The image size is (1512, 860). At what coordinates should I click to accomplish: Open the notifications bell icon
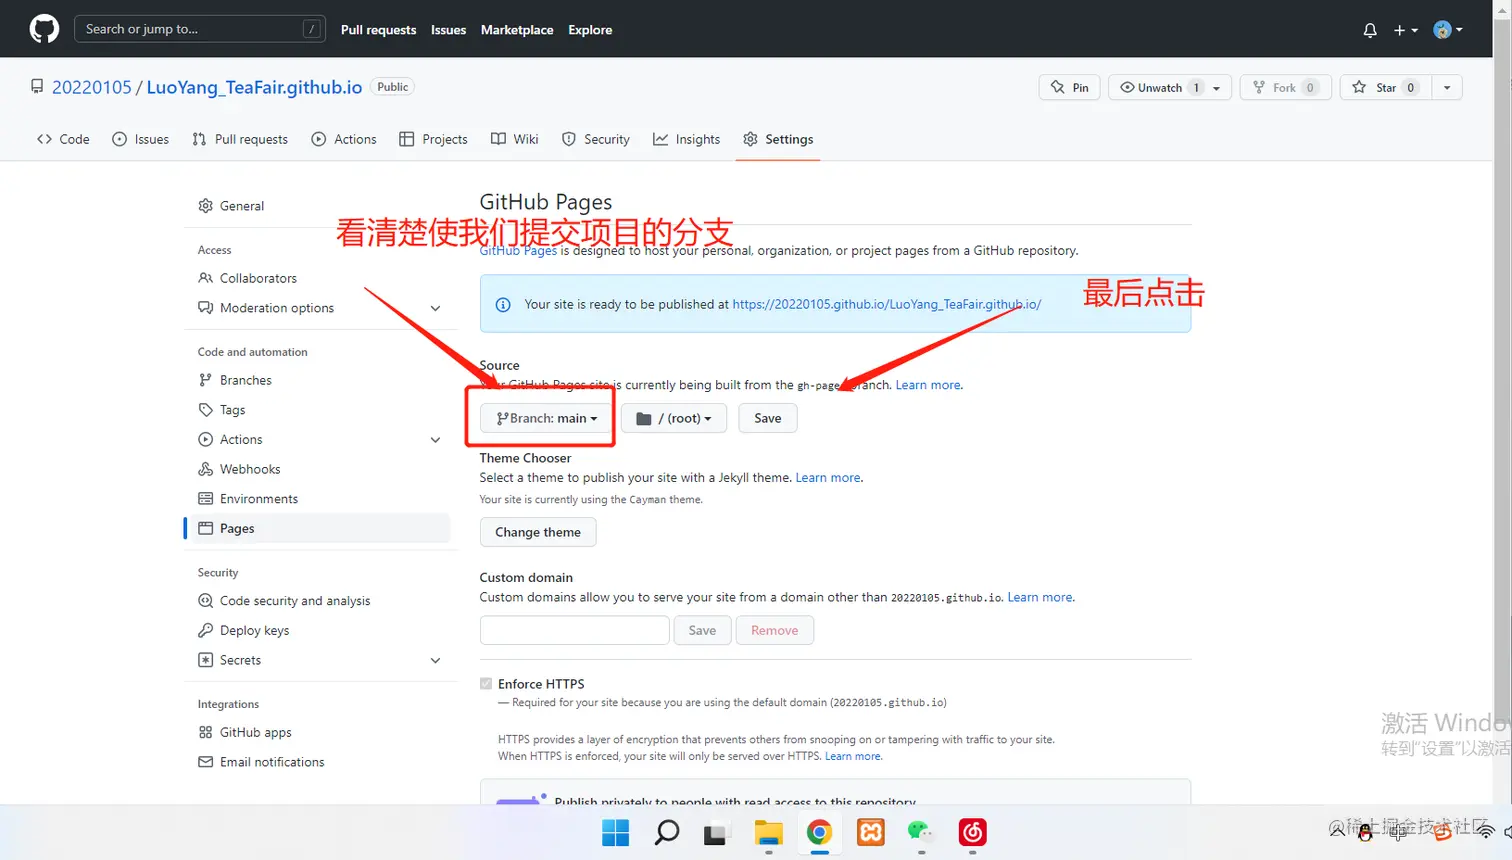[1370, 30]
